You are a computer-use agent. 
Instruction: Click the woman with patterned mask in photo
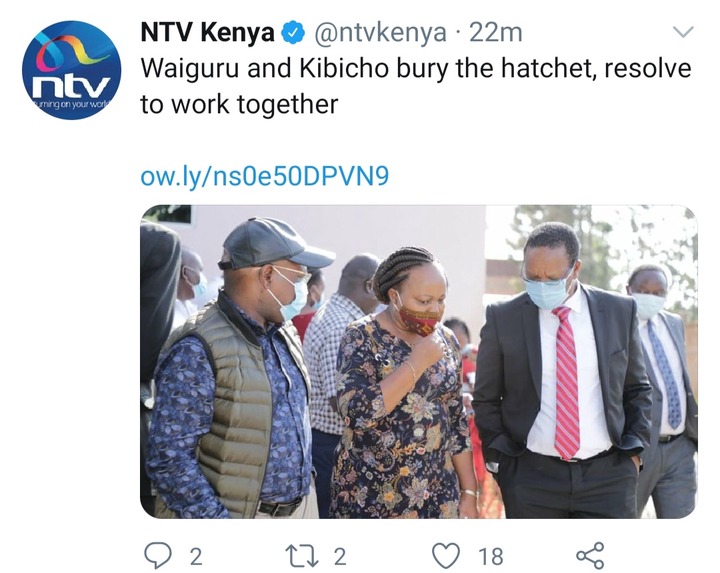click(x=402, y=383)
